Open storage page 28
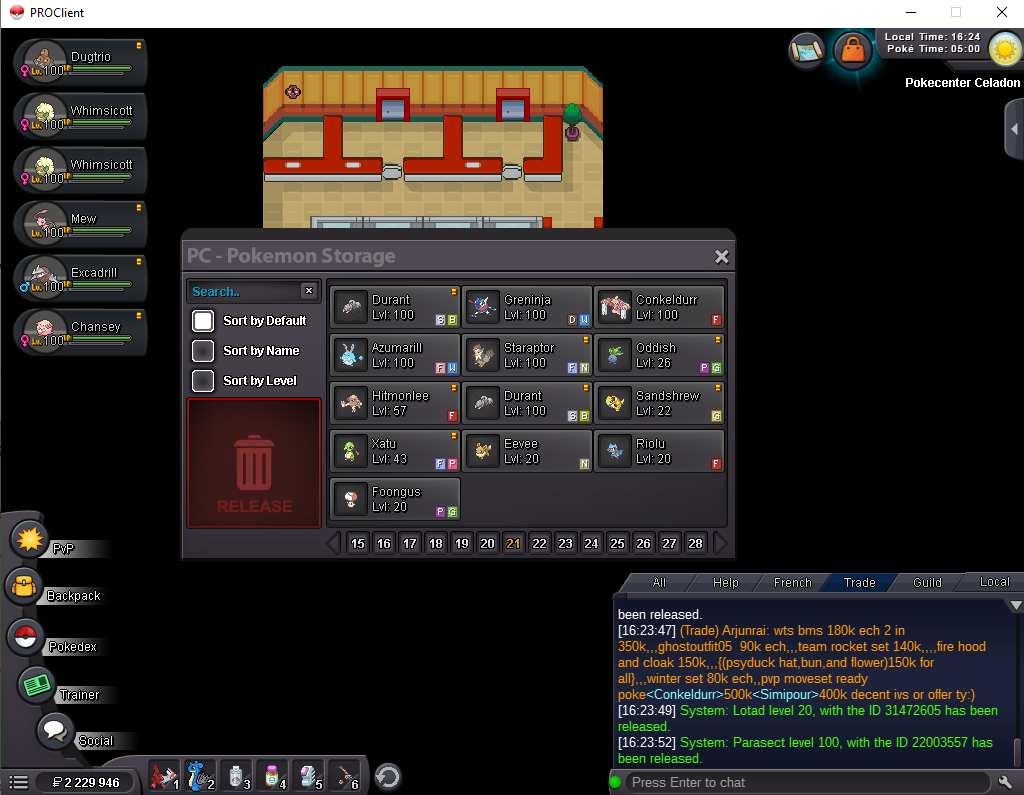Viewport: 1024px width, 795px height. coord(696,544)
